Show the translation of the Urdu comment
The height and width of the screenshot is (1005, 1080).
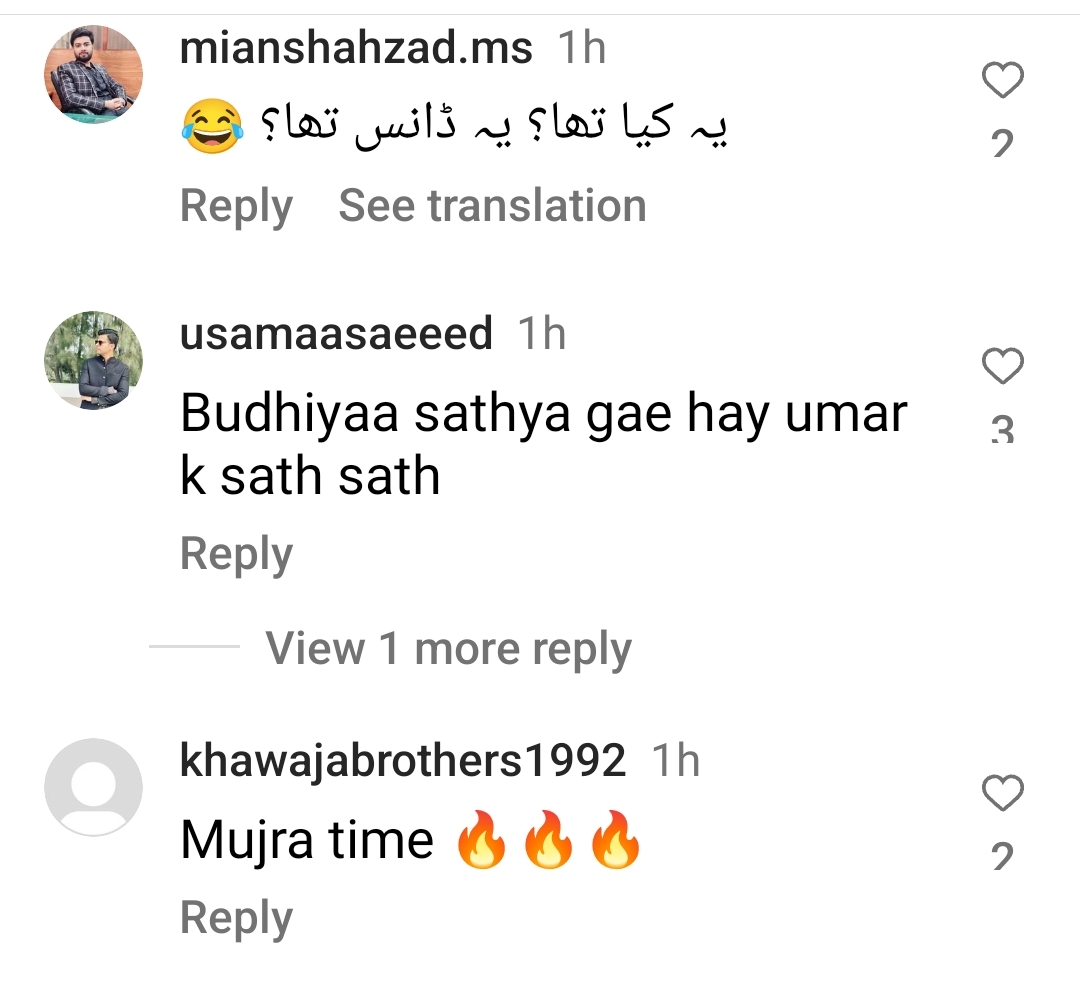(x=492, y=206)
